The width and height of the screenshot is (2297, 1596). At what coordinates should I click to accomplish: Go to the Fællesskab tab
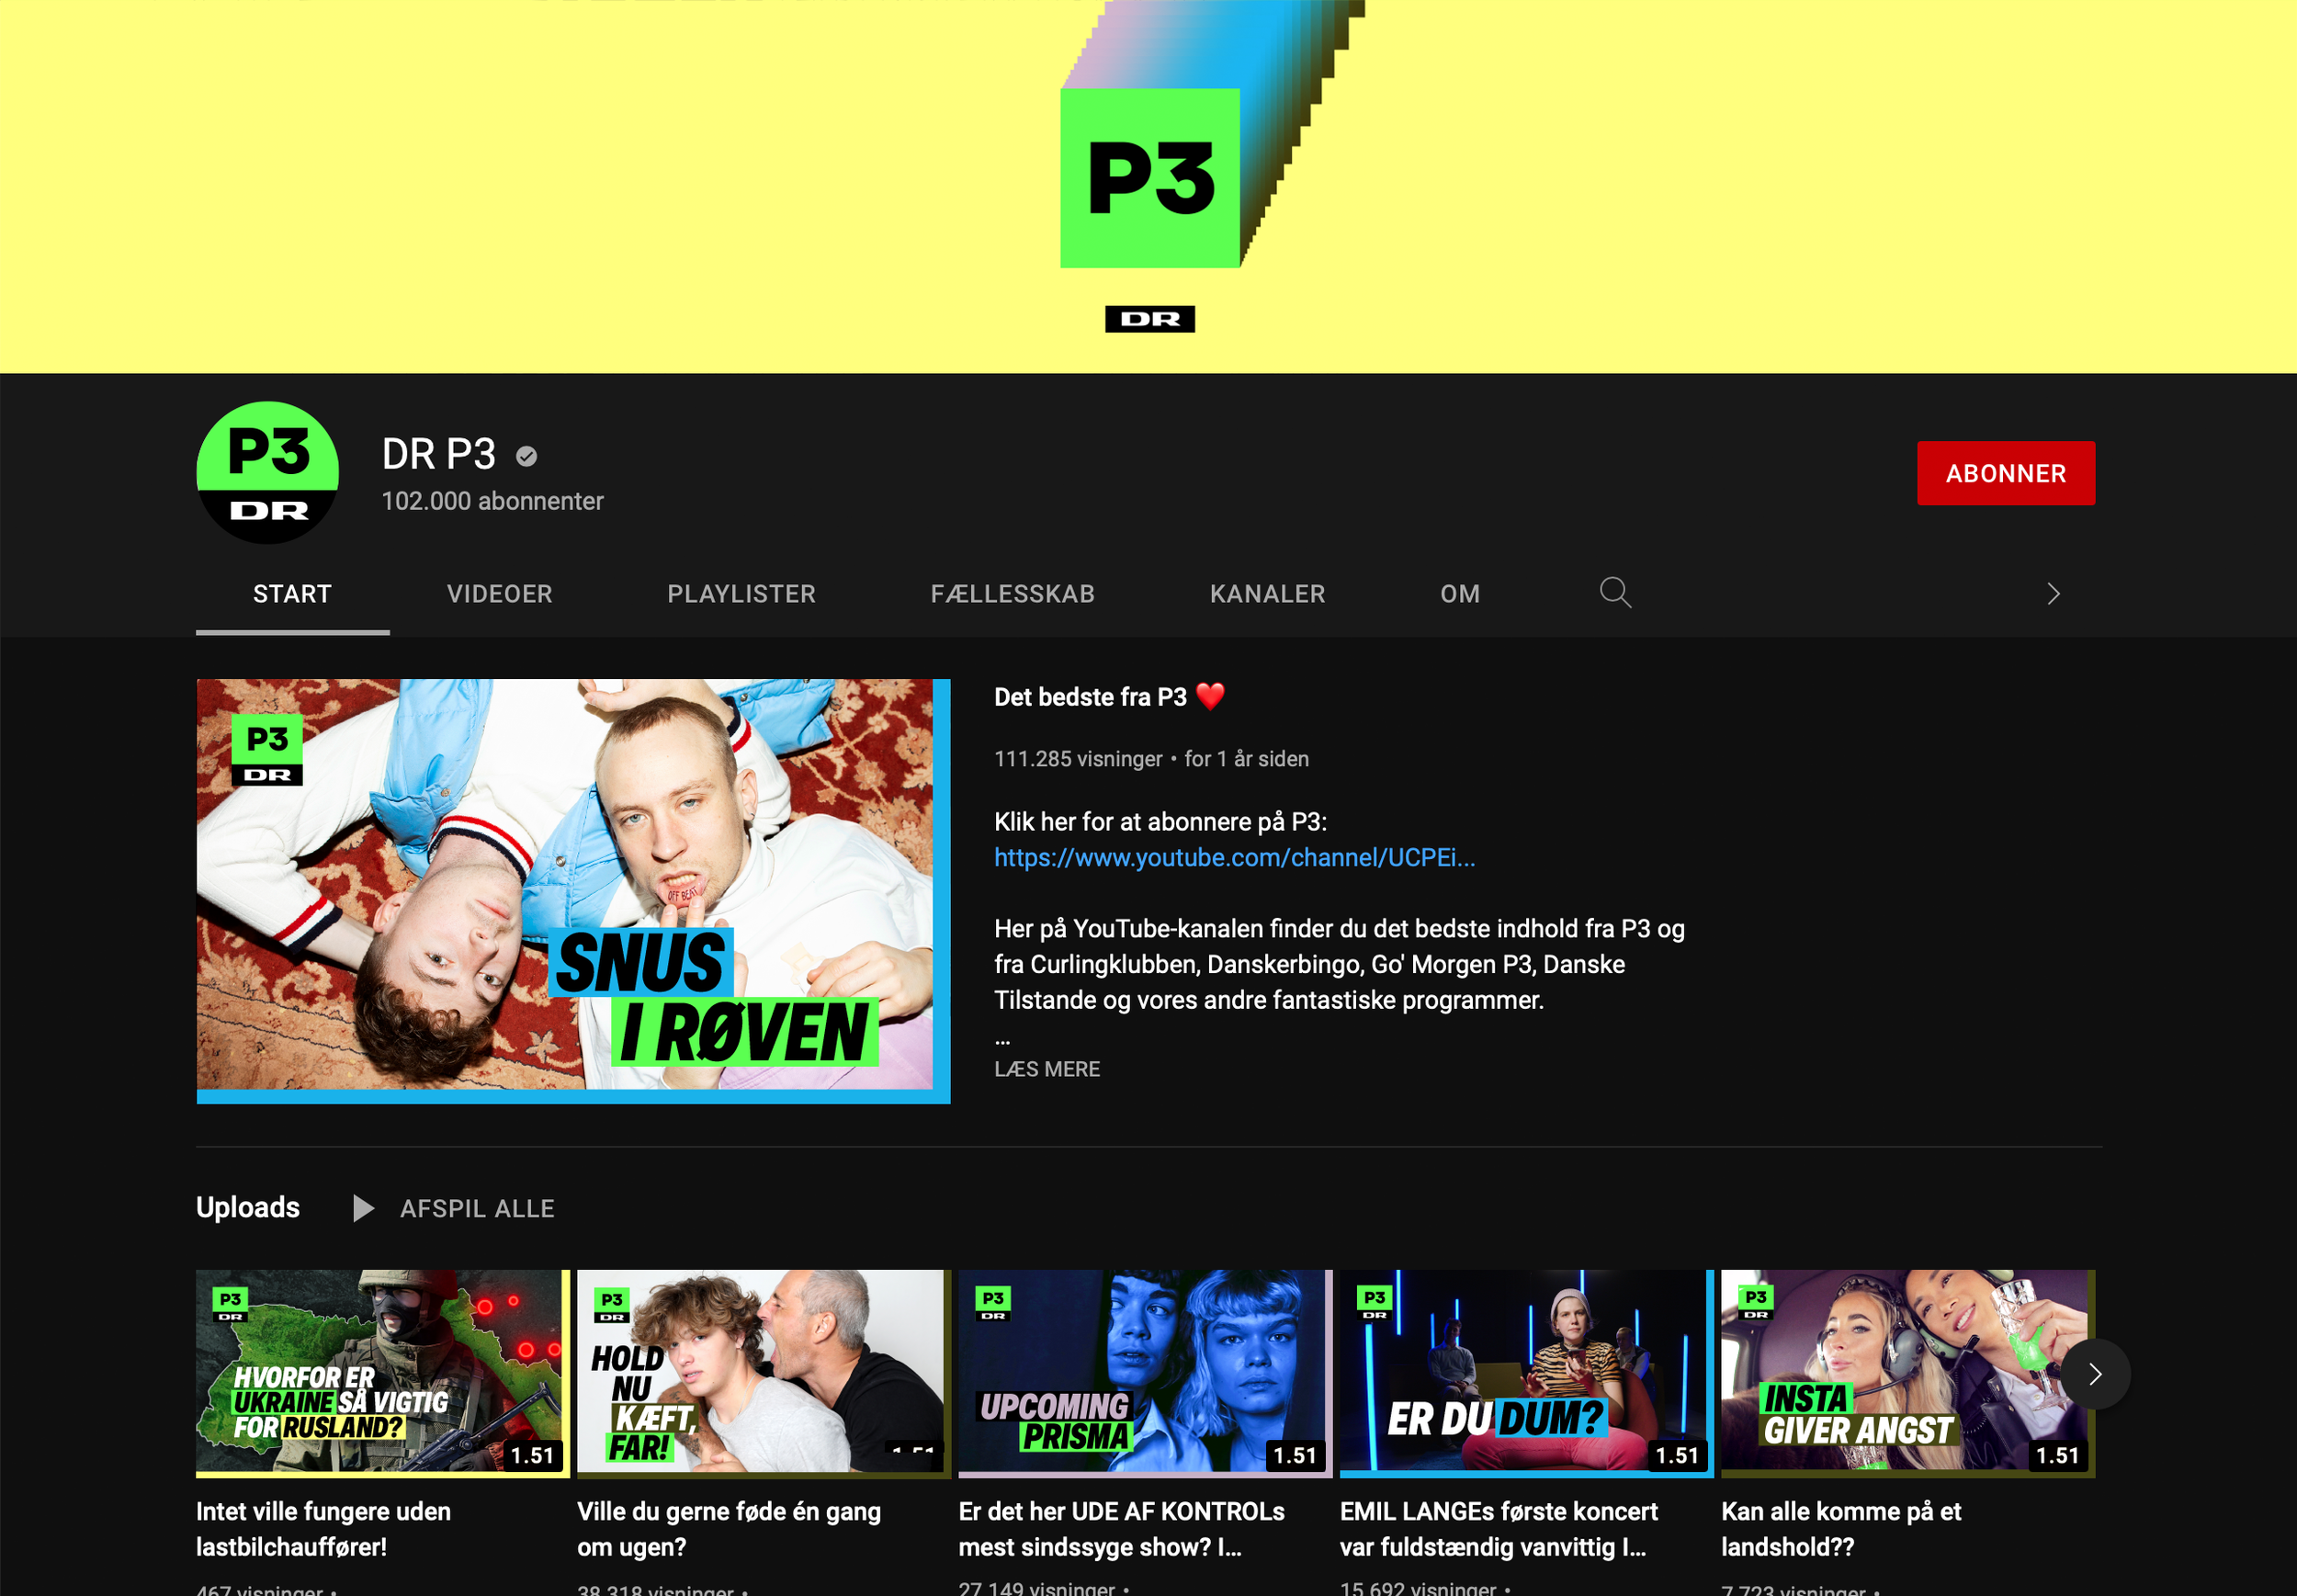pos(1012,594)
